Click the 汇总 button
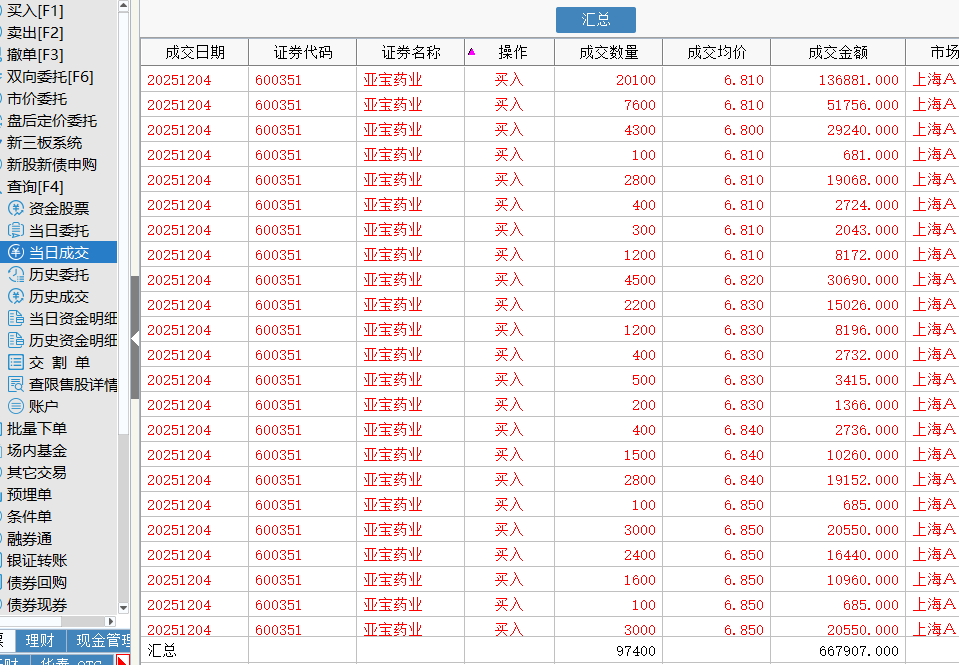959x665 pixels. (x=596, y=20)
